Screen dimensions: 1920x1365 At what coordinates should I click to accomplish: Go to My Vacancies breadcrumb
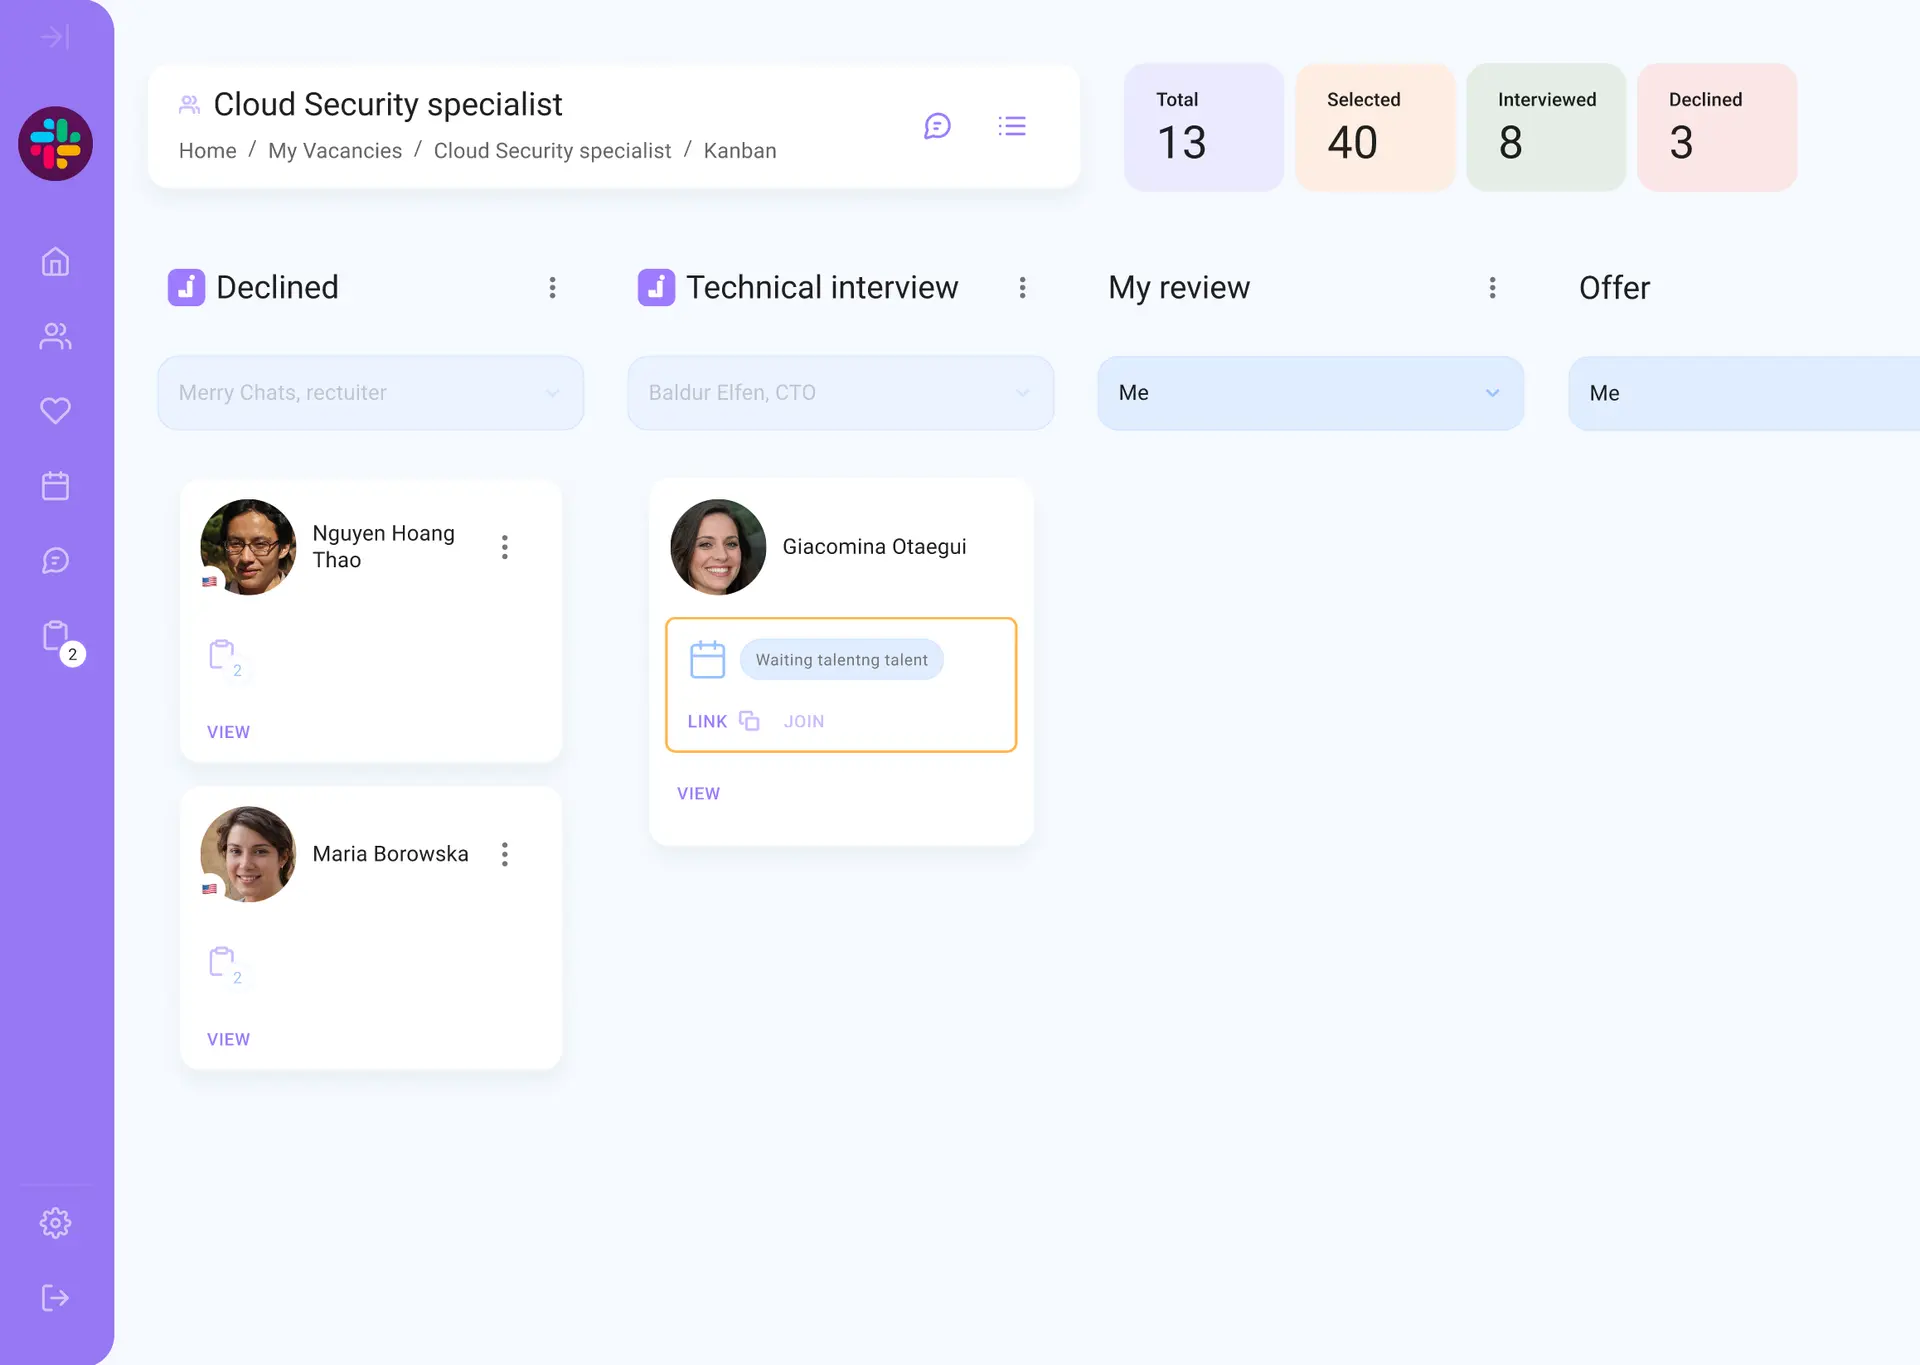[335, 151]
